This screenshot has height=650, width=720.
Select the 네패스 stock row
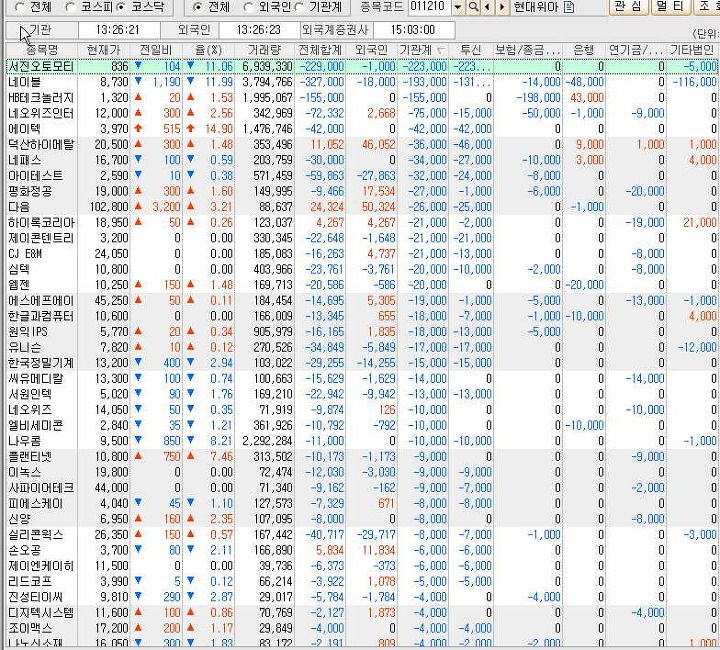click(362, 160)
